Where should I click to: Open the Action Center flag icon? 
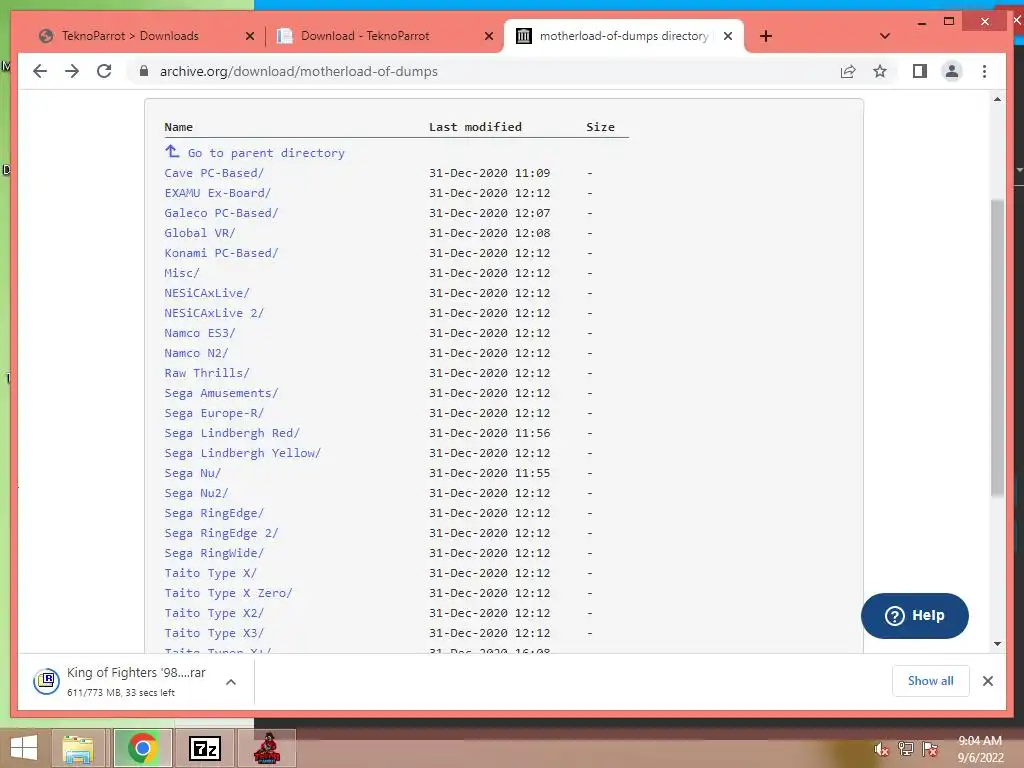coord(930,749)
